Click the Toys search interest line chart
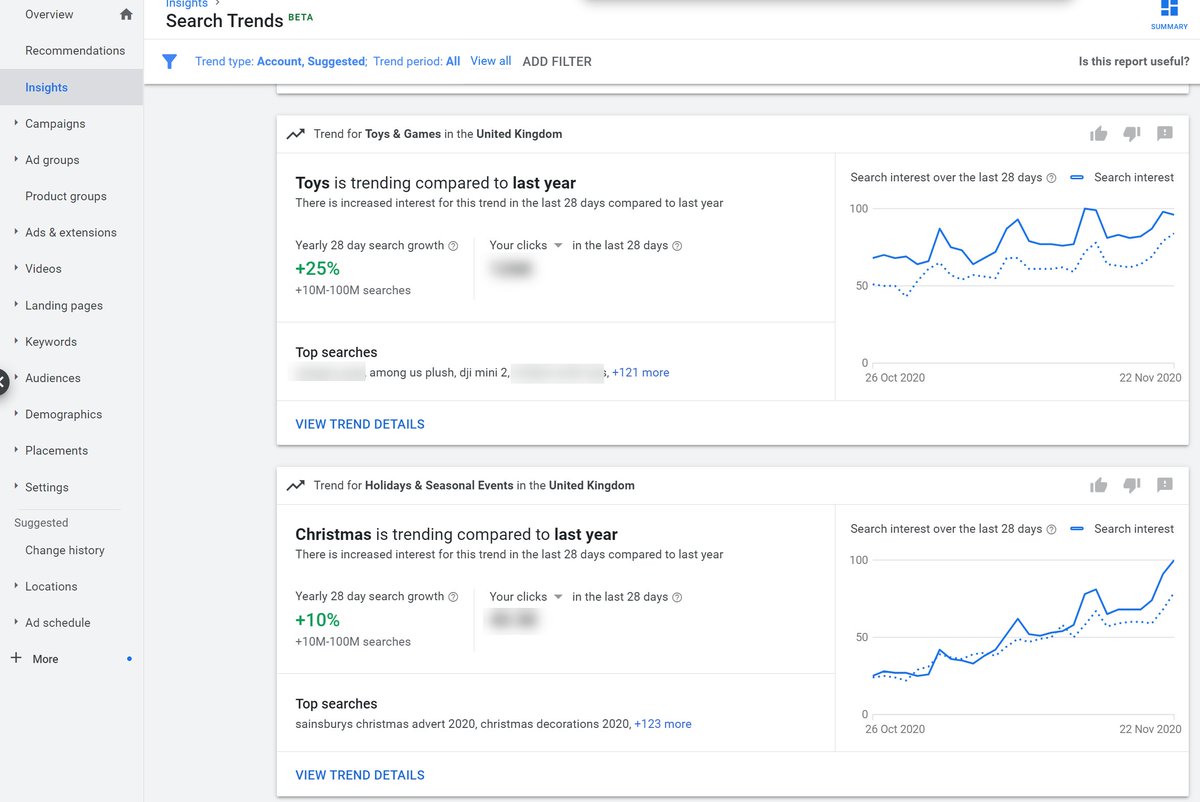This screenshot has height=802, width=1200. point(1022,285)
